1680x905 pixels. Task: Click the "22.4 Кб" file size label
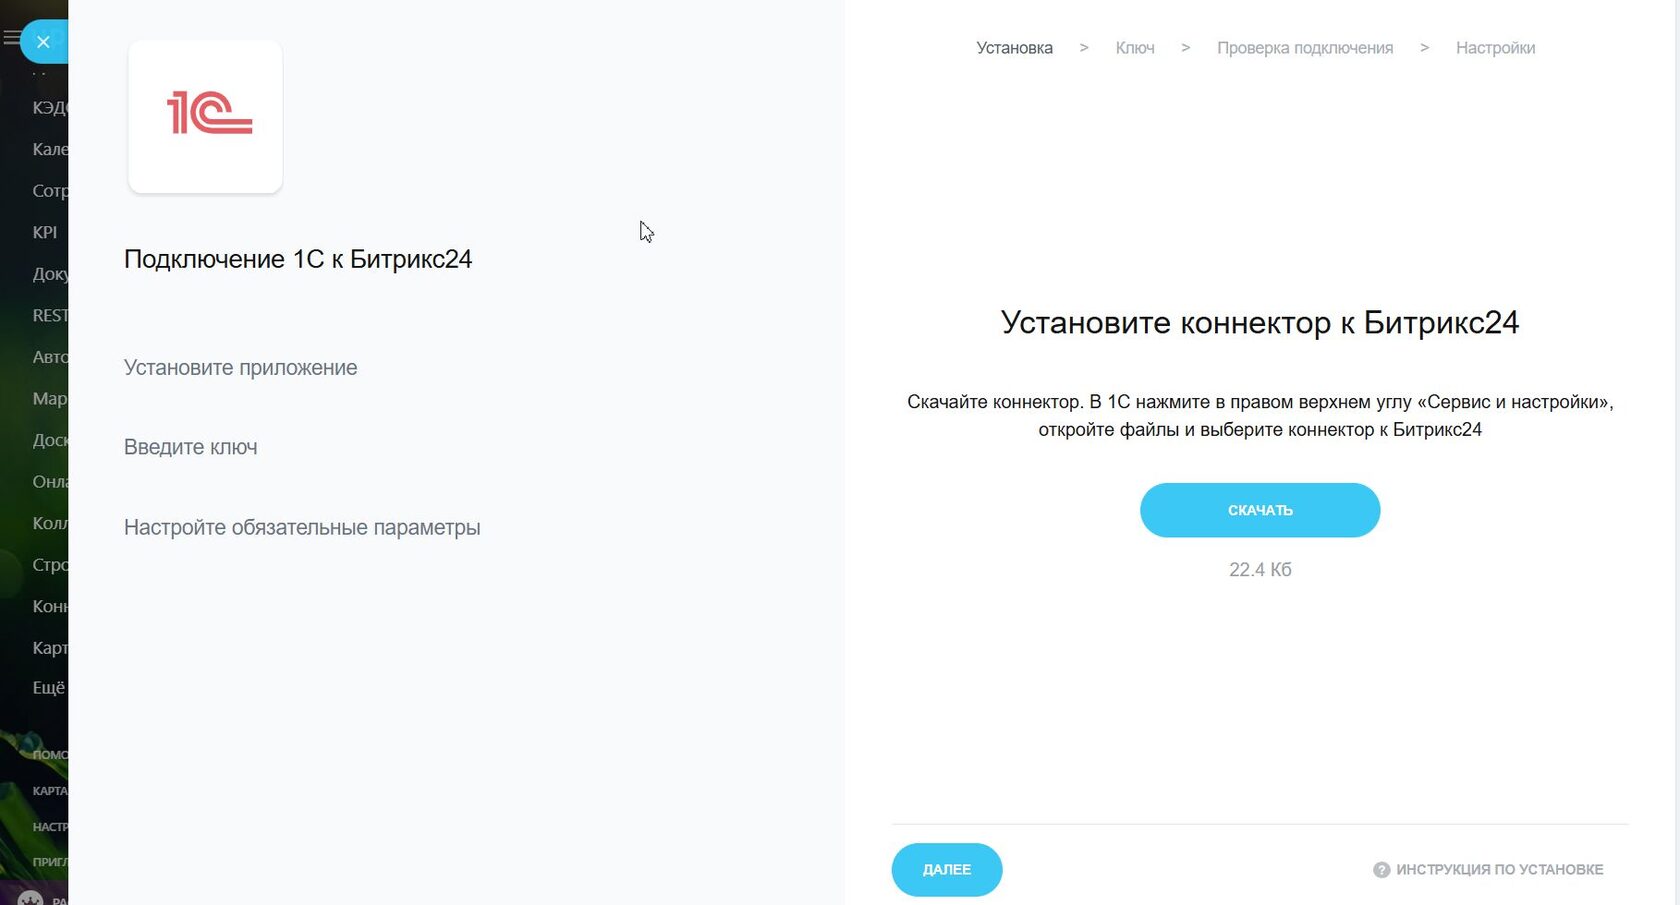1260,570
